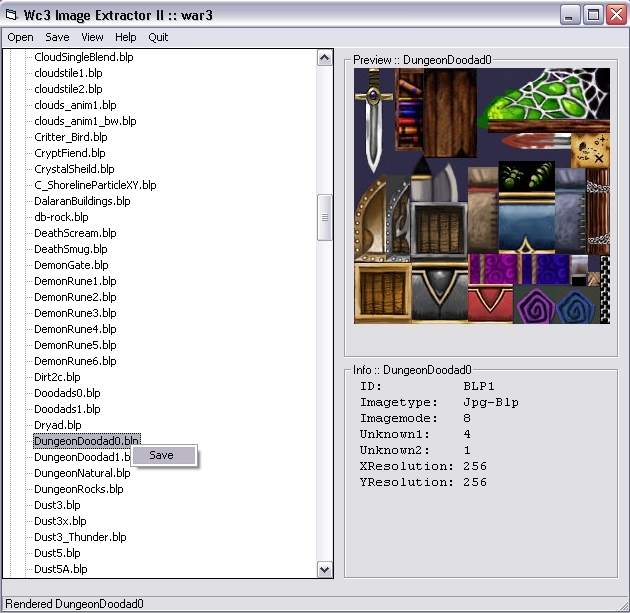Click the XResolution info row
Screen dimensions: 630x613
(x=423, y=466)
